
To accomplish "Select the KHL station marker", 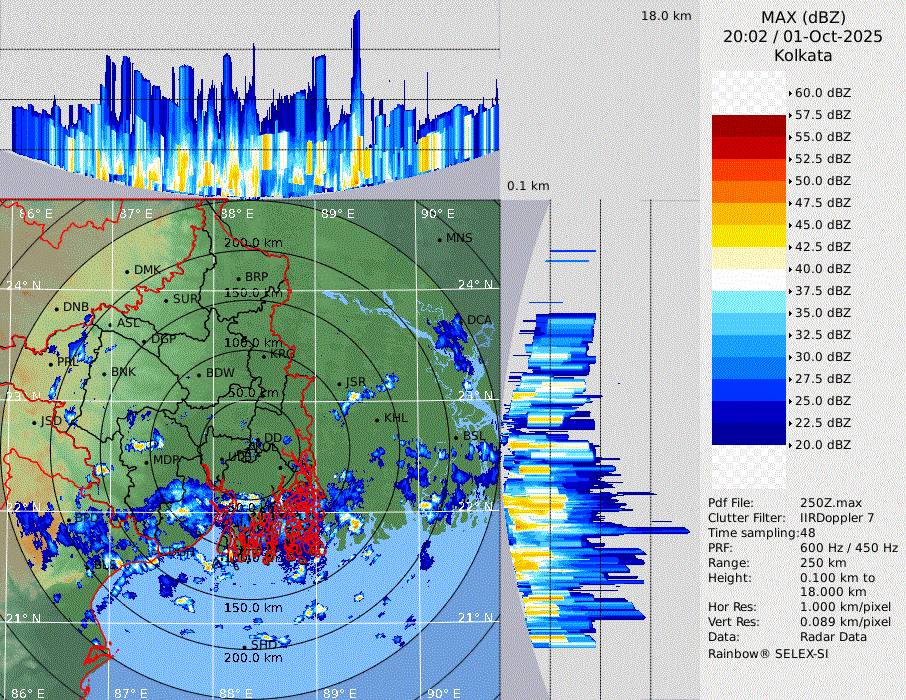I will (377, 419).
